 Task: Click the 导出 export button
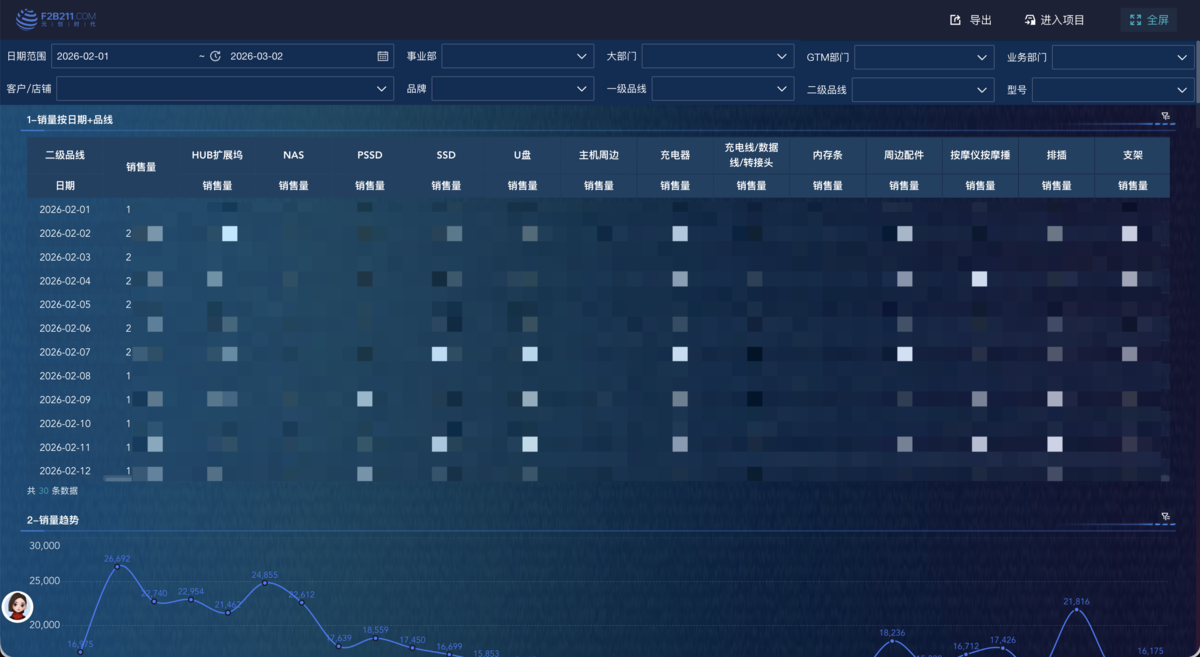coord(970,20)
